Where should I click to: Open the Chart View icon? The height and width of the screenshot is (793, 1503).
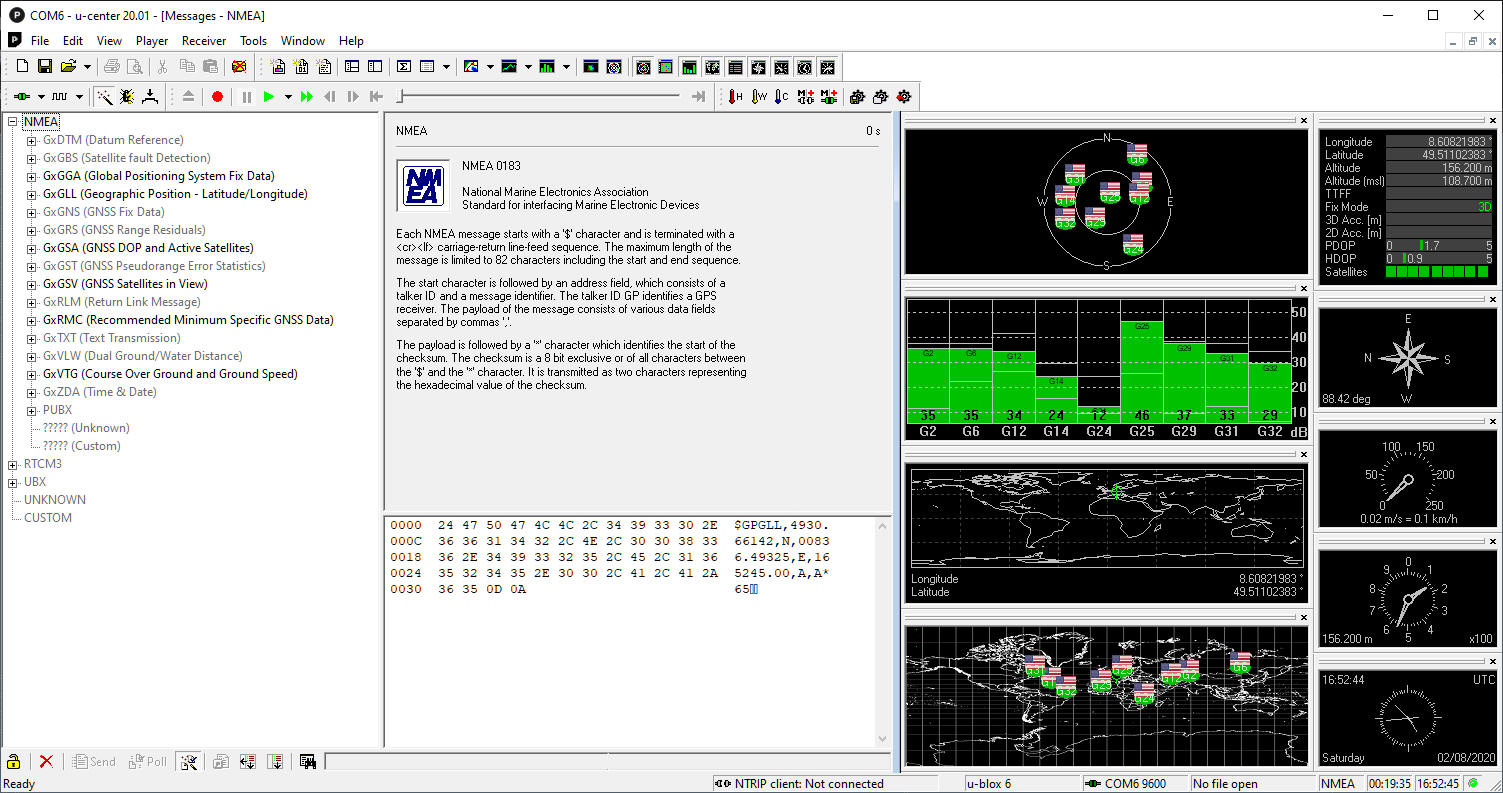click(509, 67)
